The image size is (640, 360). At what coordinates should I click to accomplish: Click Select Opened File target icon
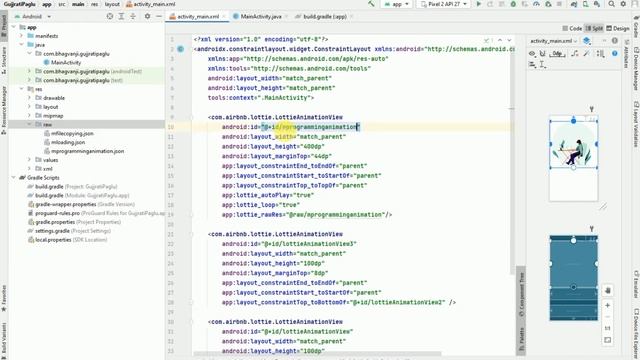(110, 16)
